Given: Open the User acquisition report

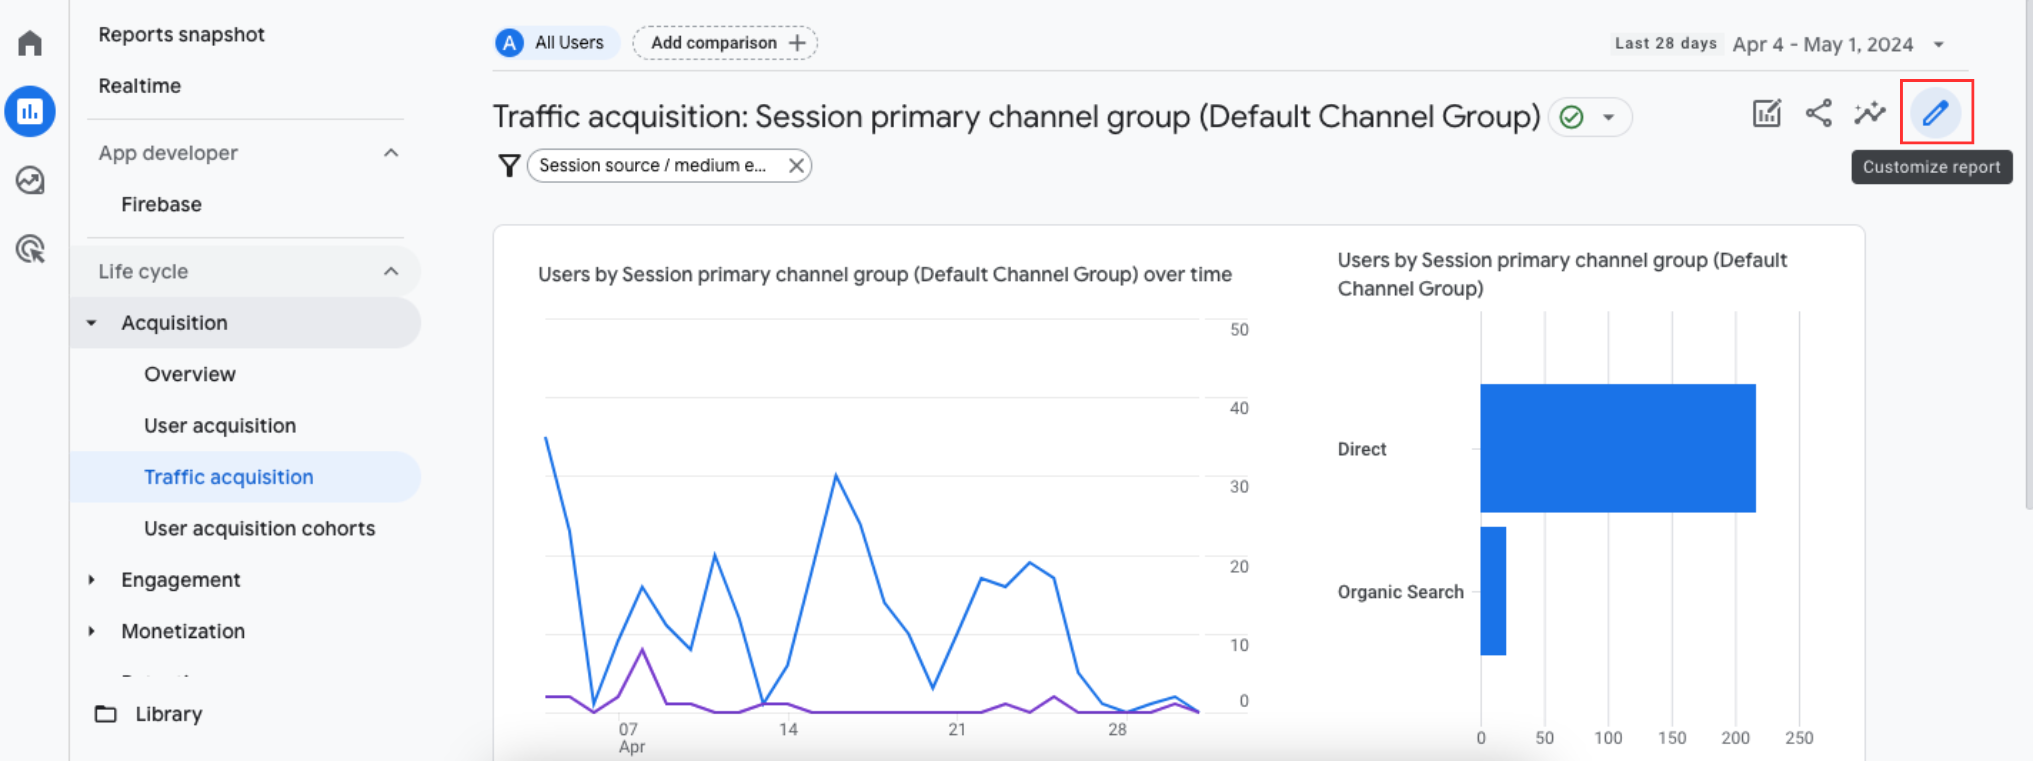Looking at the screenshot, I should pos(220,426).
